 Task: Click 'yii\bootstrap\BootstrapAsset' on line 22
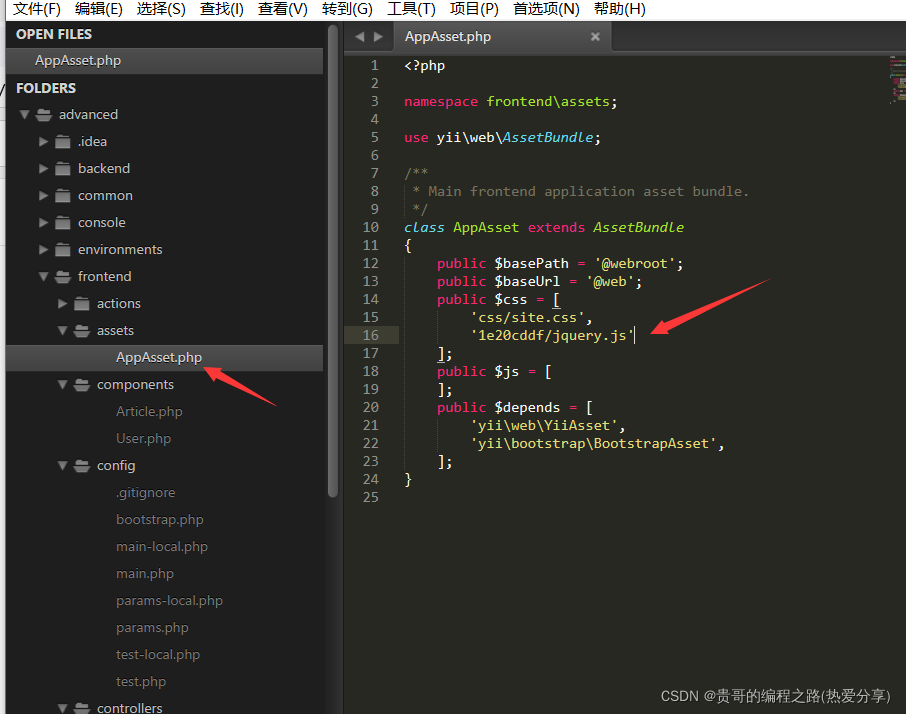tap(594, 444)
